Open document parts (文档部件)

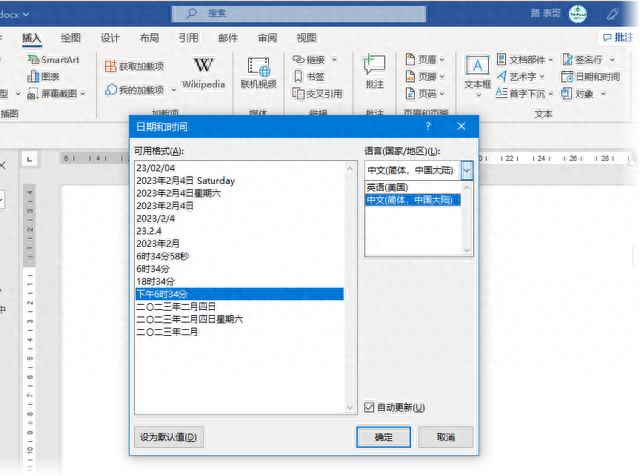[521, 60]
